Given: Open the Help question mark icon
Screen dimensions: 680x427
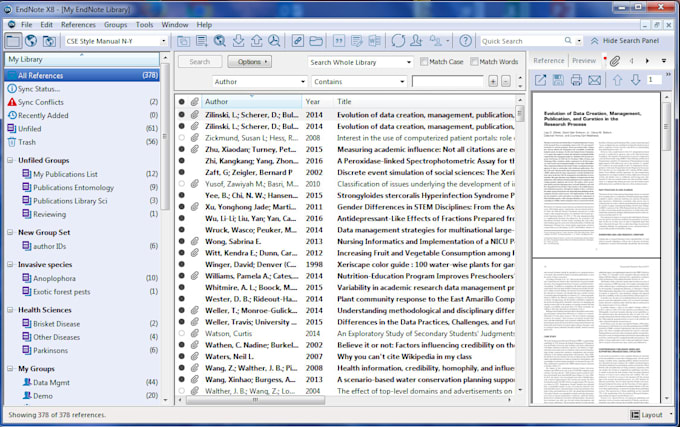Looking at the screenshot, I should (465, 41).
